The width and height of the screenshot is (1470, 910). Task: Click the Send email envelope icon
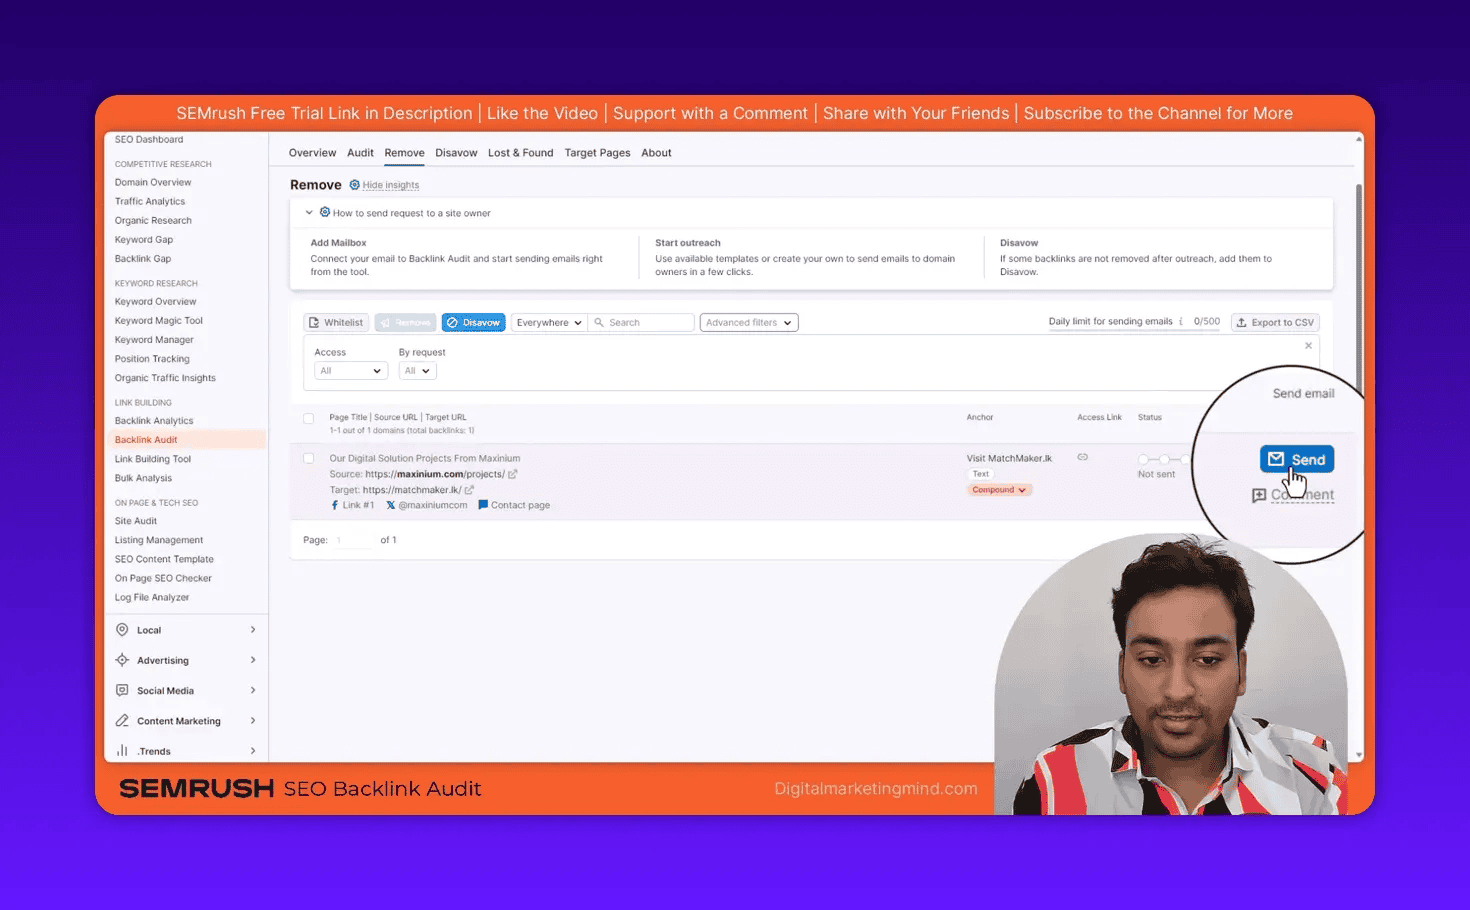click(x=1278, y=458)
